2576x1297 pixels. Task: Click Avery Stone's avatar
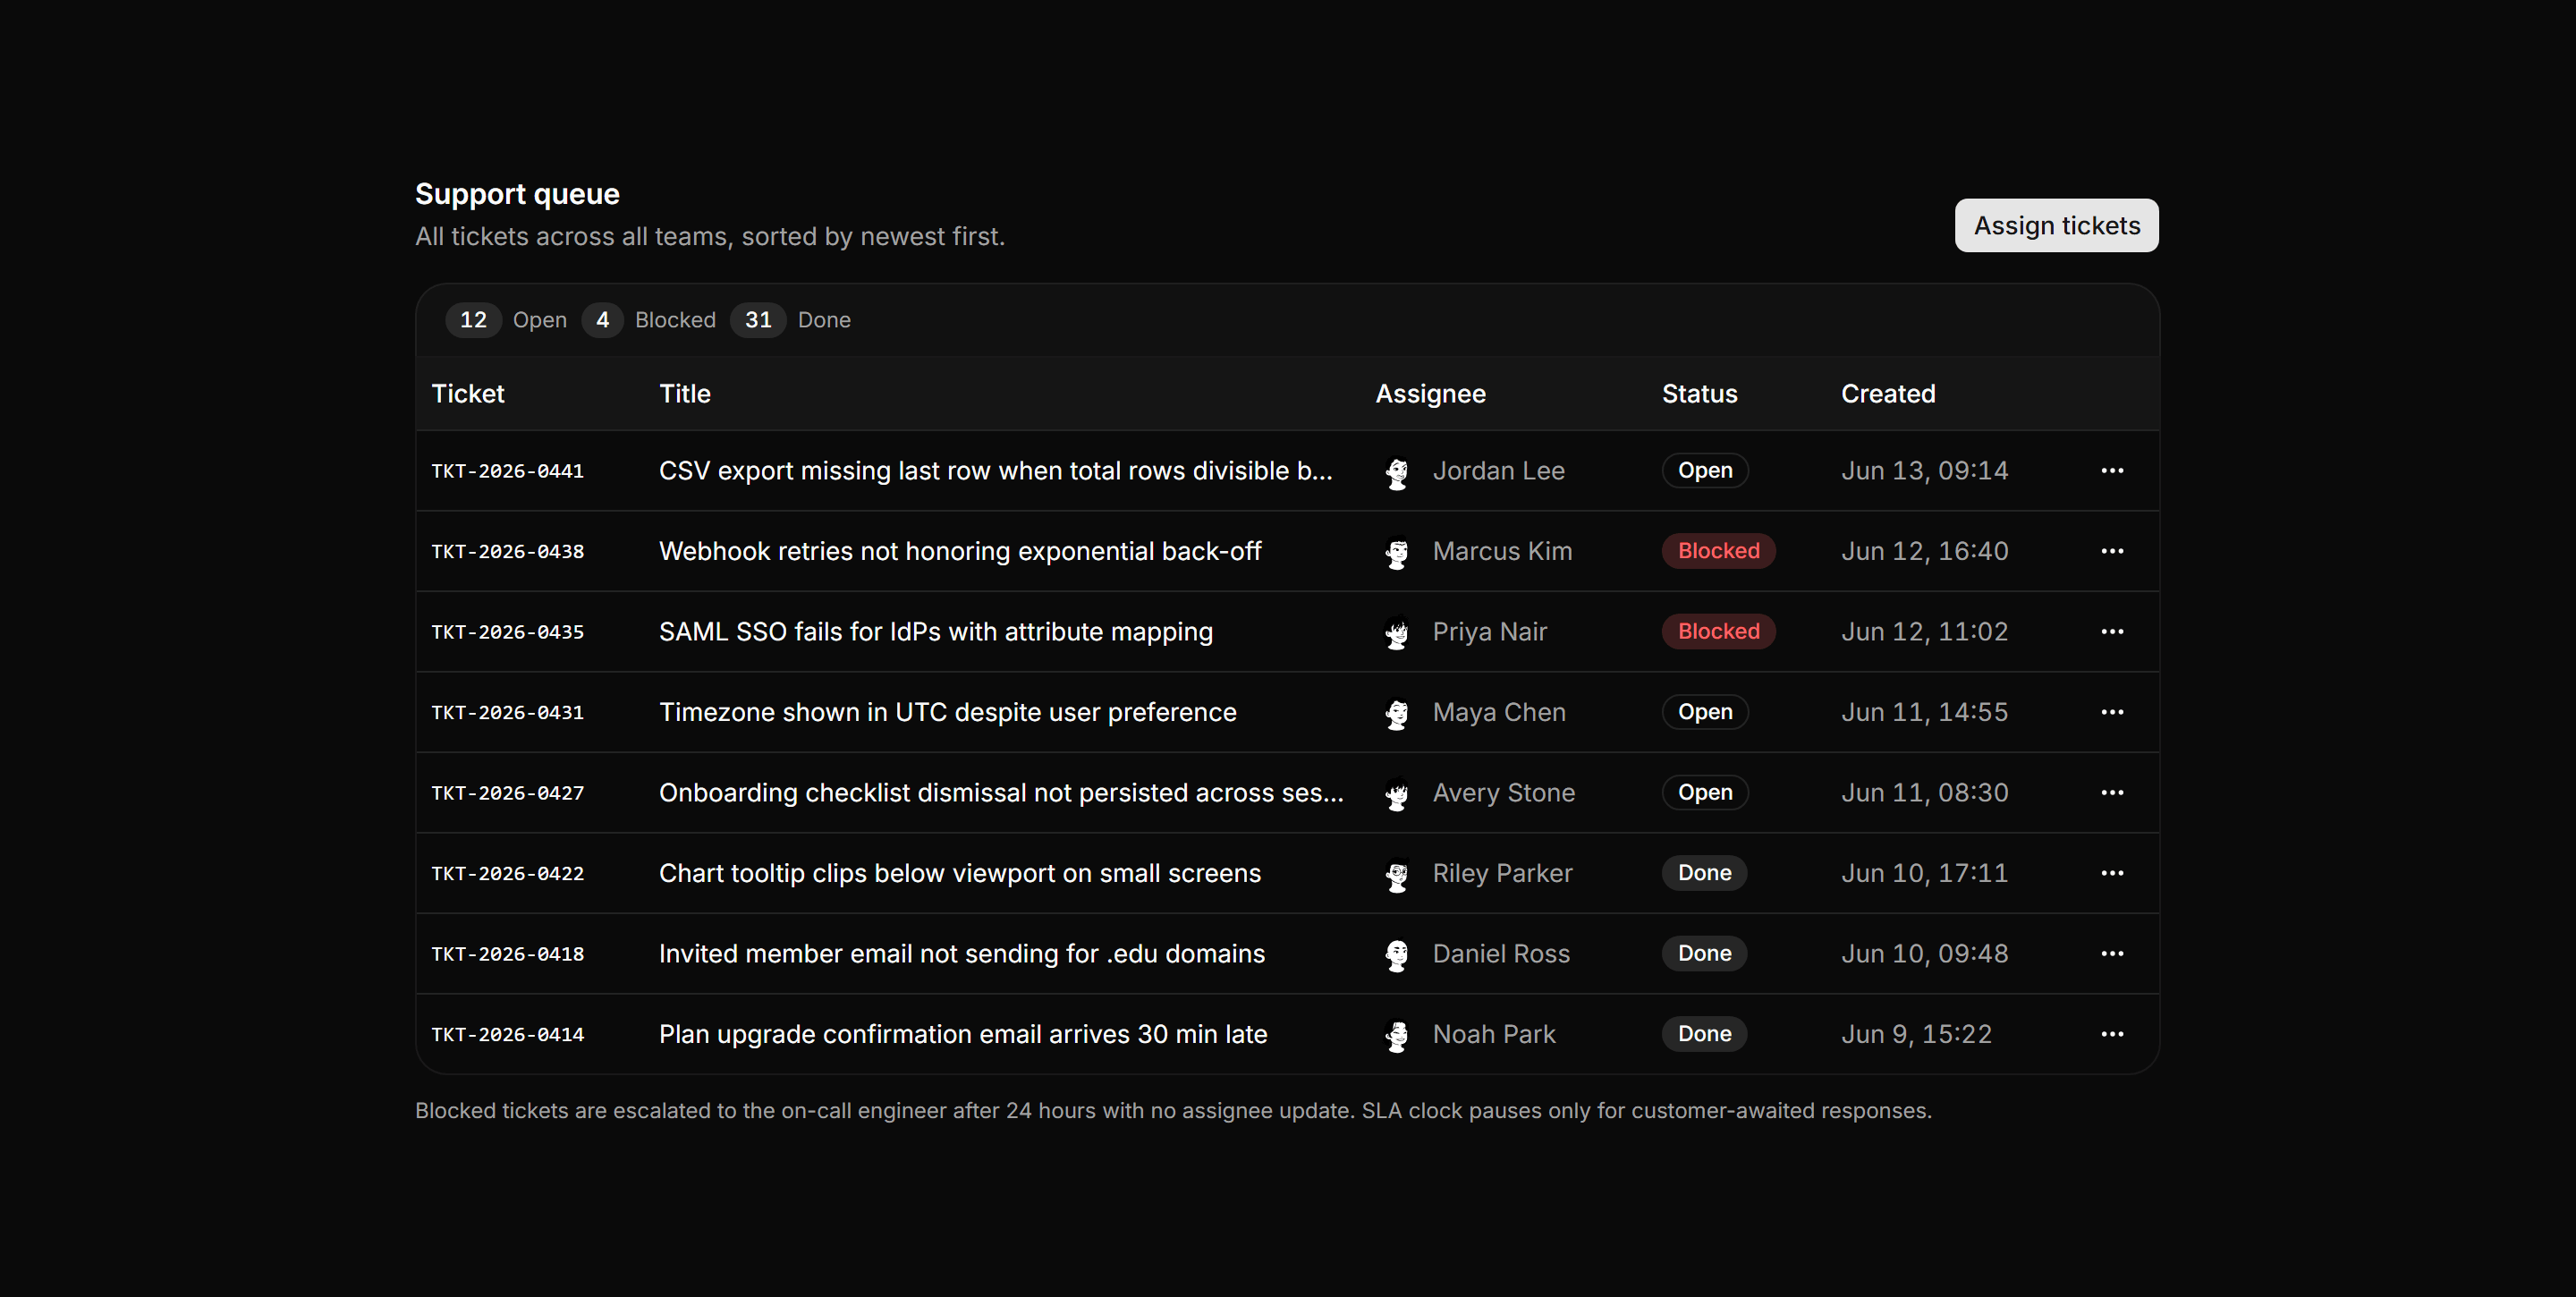coord(1397,793)
